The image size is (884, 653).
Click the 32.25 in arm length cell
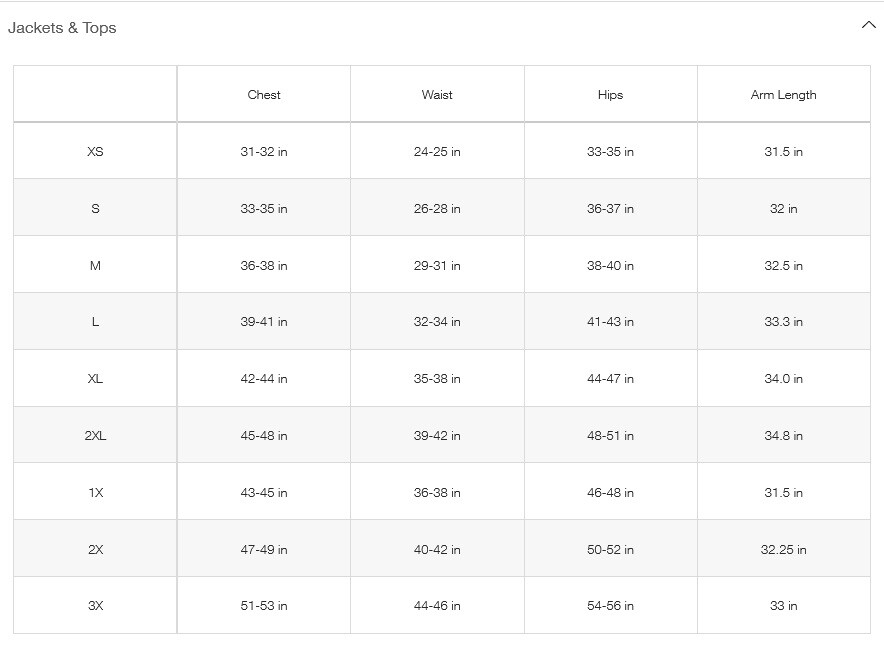pyautogui.click(x=784, y=549)
